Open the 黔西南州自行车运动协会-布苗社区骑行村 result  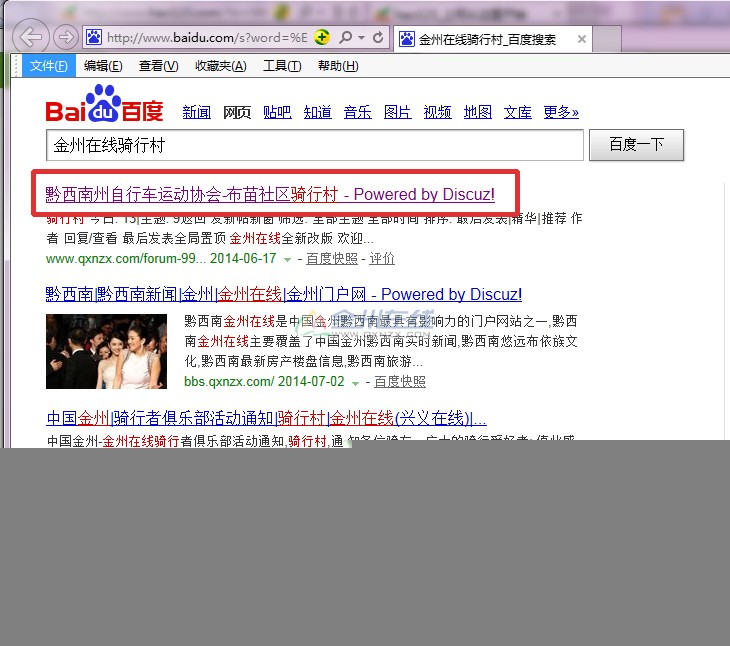pyautogui.click(x=270, y=194)
